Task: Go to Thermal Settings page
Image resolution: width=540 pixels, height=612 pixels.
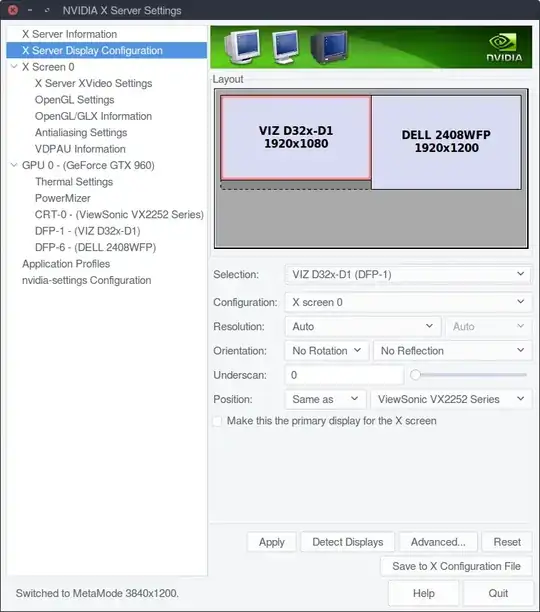Action: coord(74,181)
